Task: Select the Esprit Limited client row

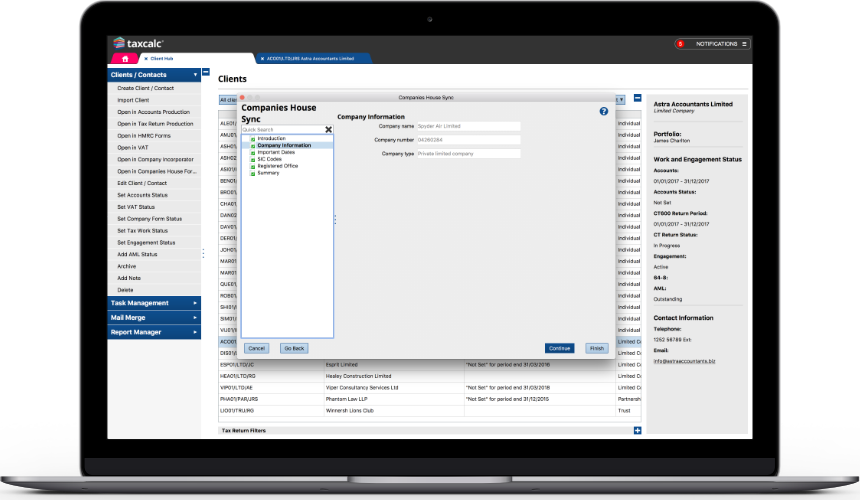Action: (429, 365)
